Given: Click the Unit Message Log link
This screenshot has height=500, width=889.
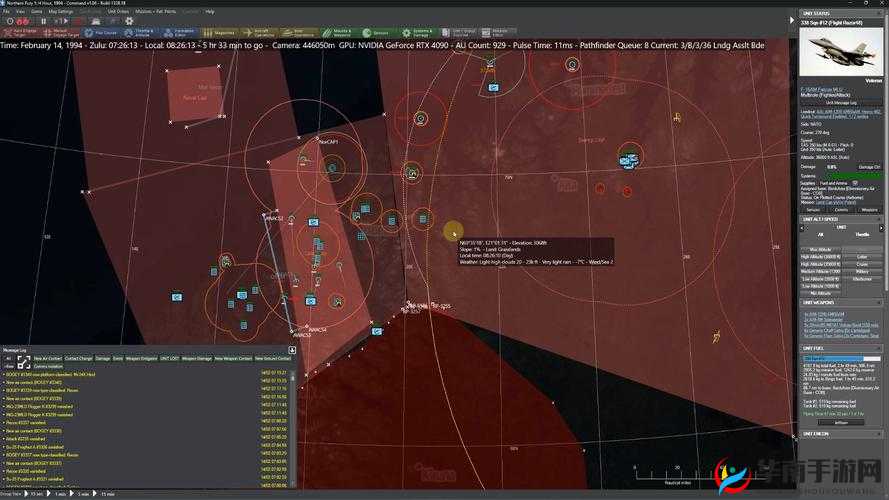Looking at the screenshot, I should click(x=840, y=102).
